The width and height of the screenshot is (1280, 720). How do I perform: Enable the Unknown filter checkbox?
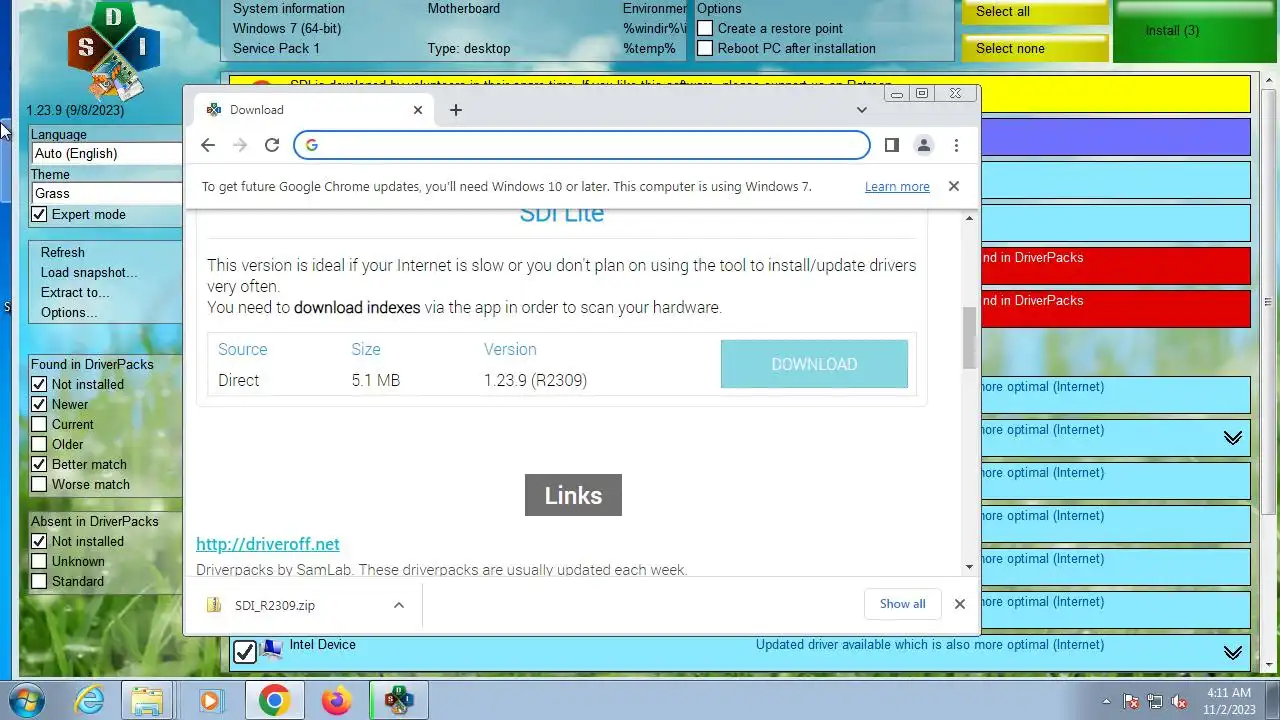tap(39, 561)
